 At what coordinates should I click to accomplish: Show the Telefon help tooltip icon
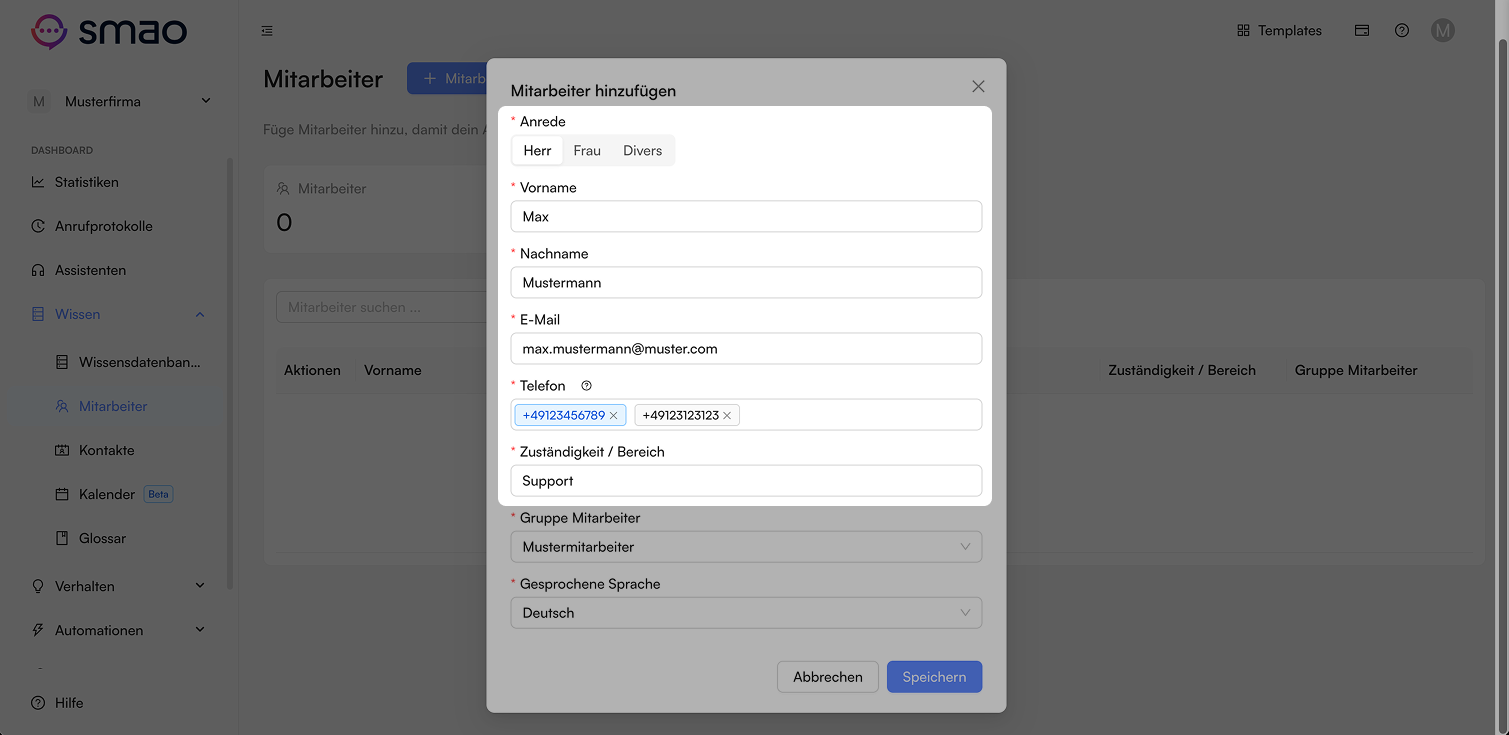click(x=587, y=386)
